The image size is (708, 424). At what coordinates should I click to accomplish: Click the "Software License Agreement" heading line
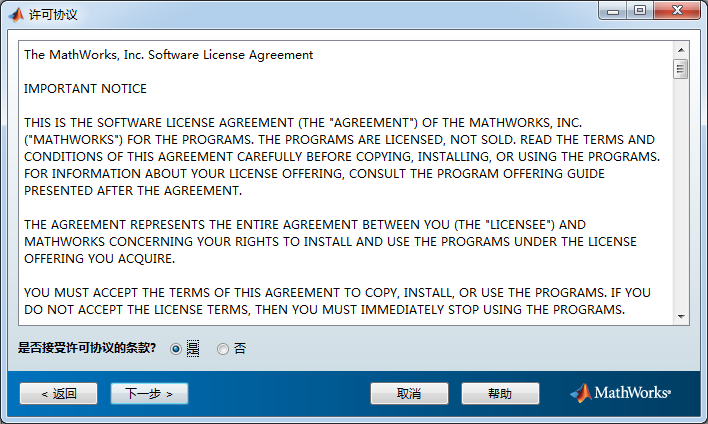pos(168,55)
